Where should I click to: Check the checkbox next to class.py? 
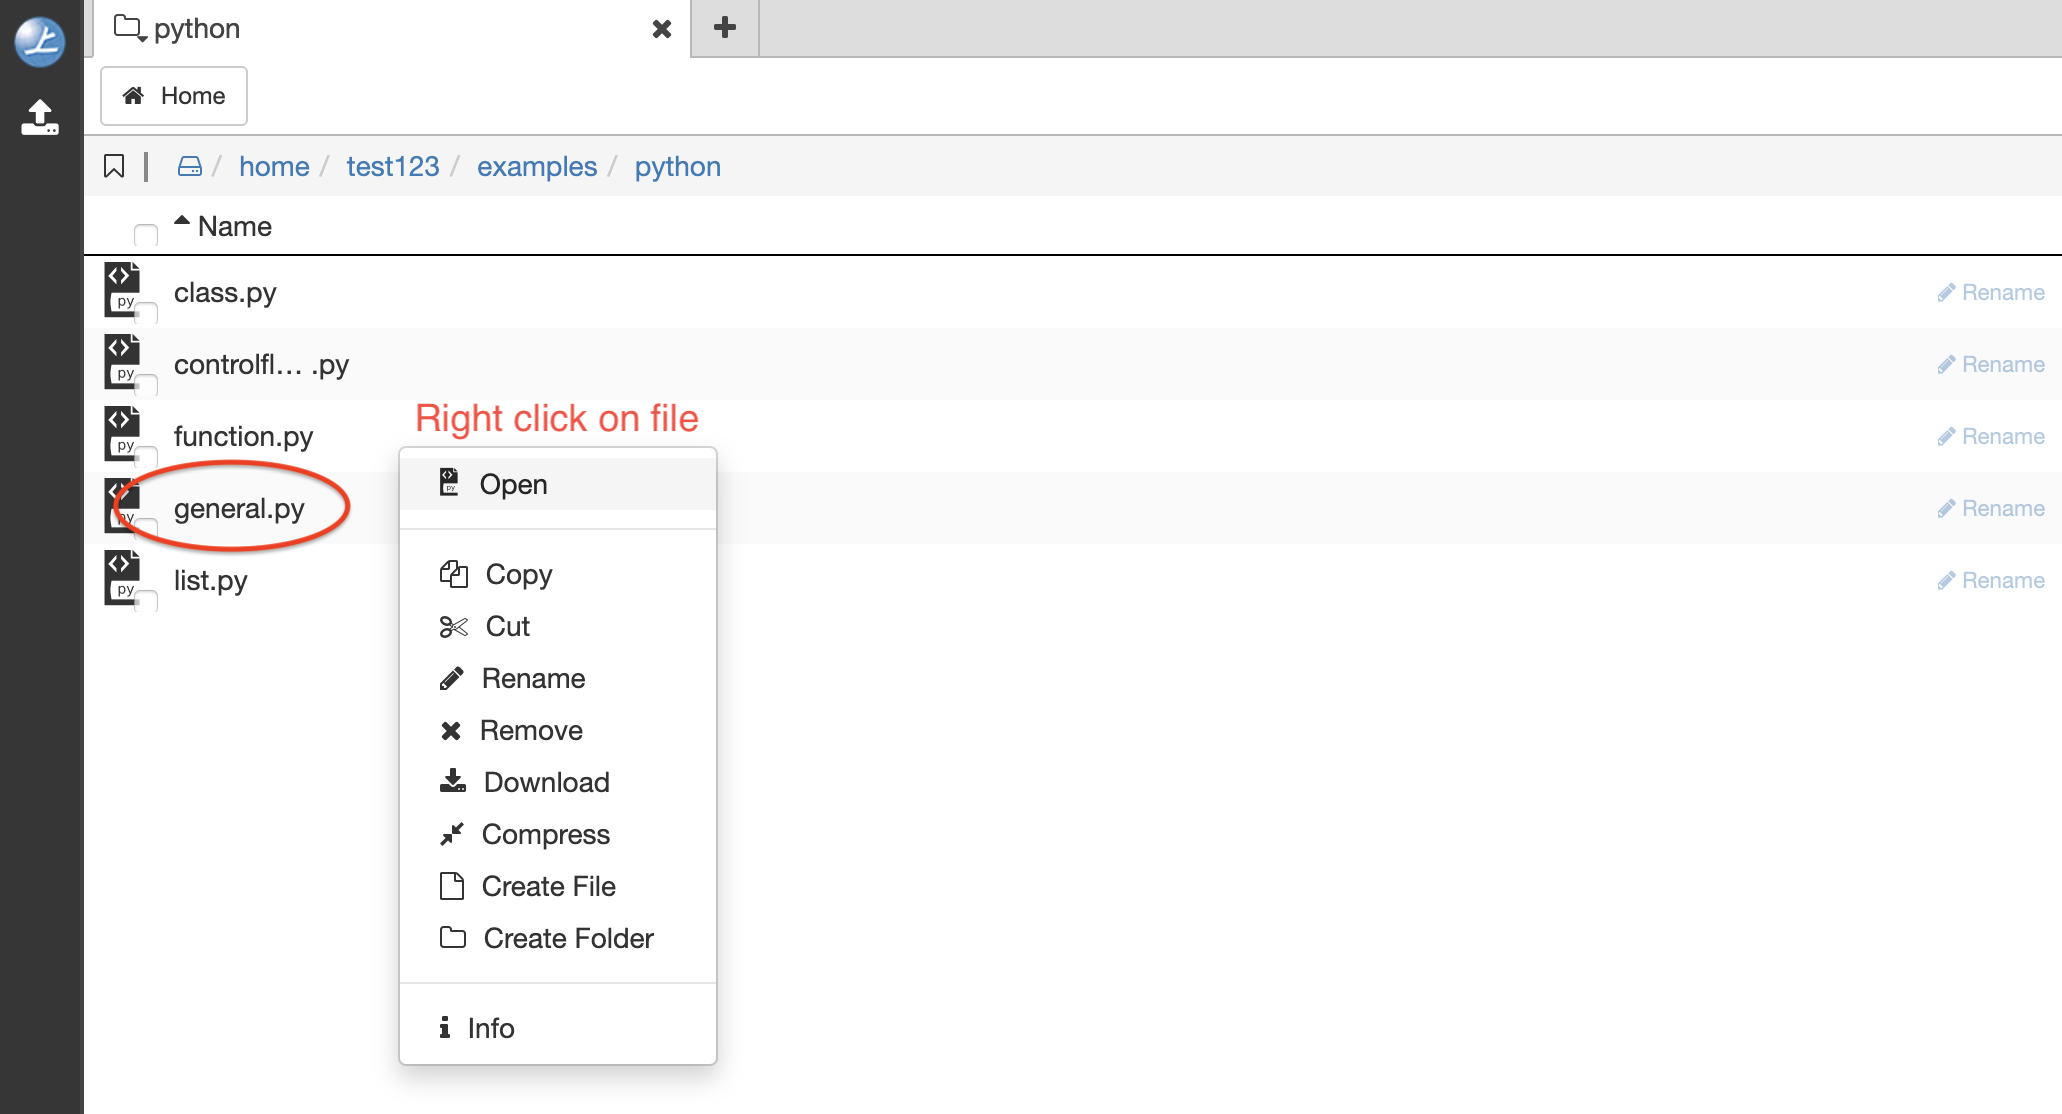click(x=146, y=313)
